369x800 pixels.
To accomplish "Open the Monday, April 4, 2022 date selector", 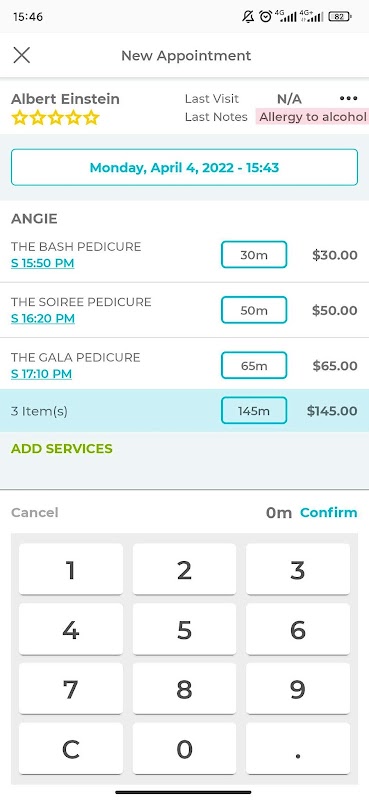I will 184,167.
